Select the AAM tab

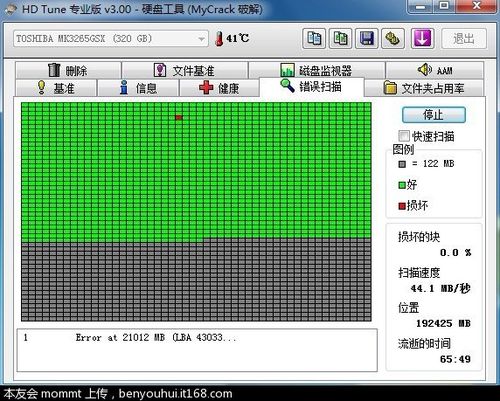pos(435,70)
